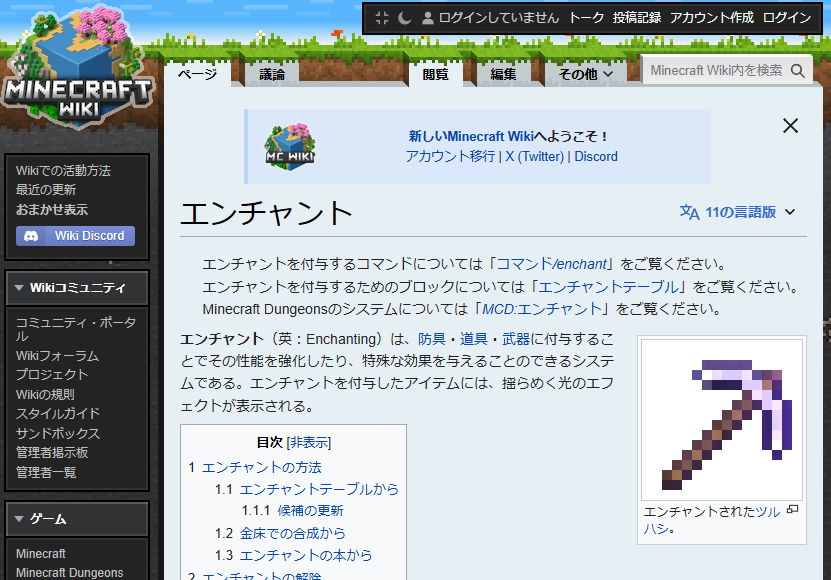Click the MC Wiki cube icon in banner
Image resolution: width=831 pixels, height=580 pixels.
[x=290, y=147]
